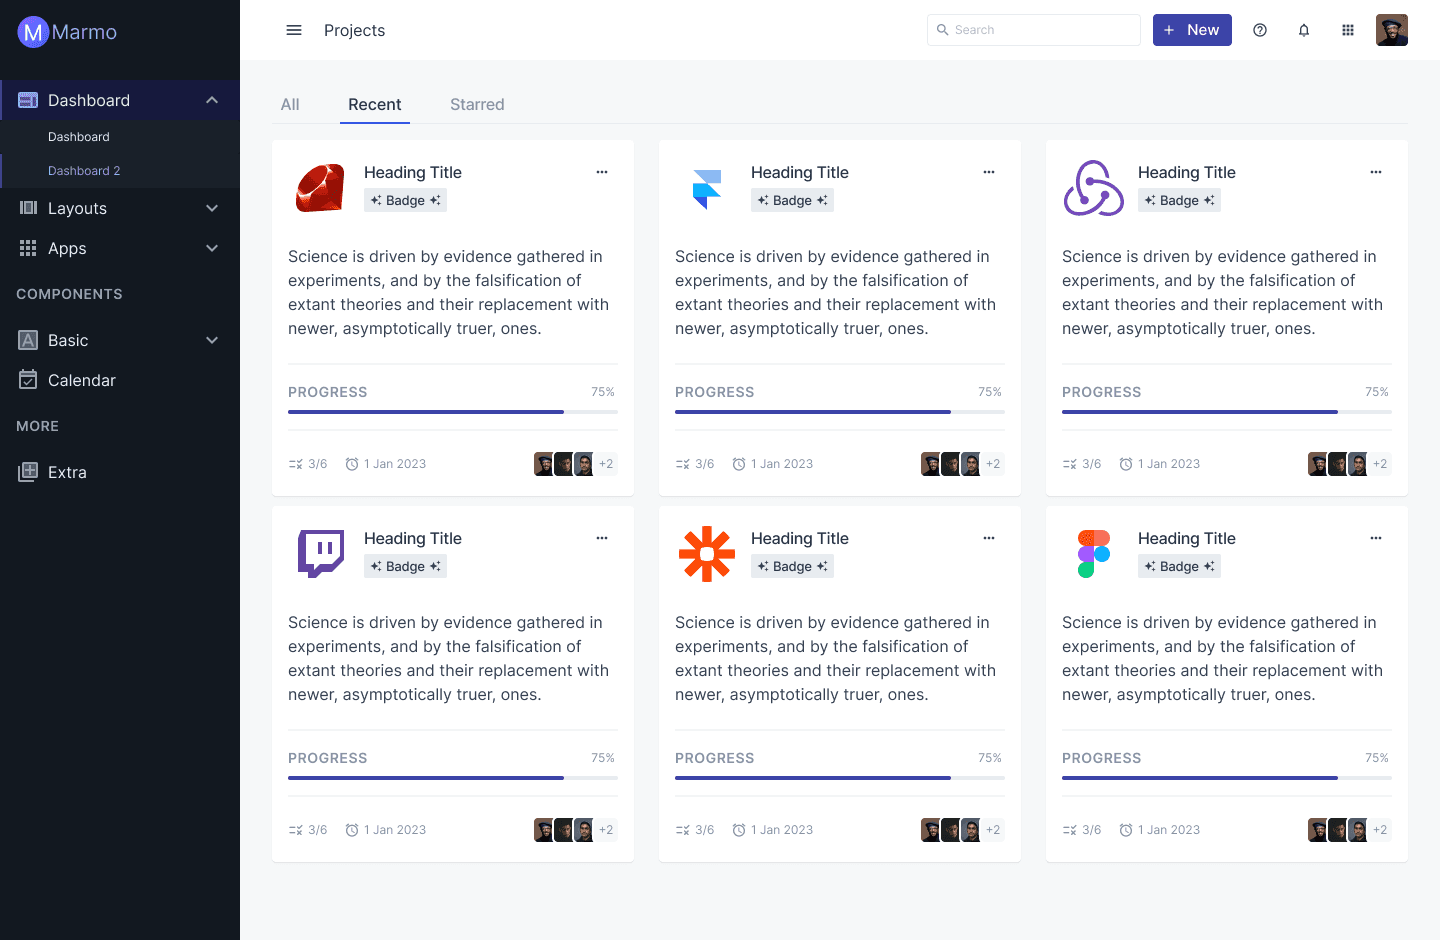Click the New button
1440x940 pixels.
point(1192,30)
